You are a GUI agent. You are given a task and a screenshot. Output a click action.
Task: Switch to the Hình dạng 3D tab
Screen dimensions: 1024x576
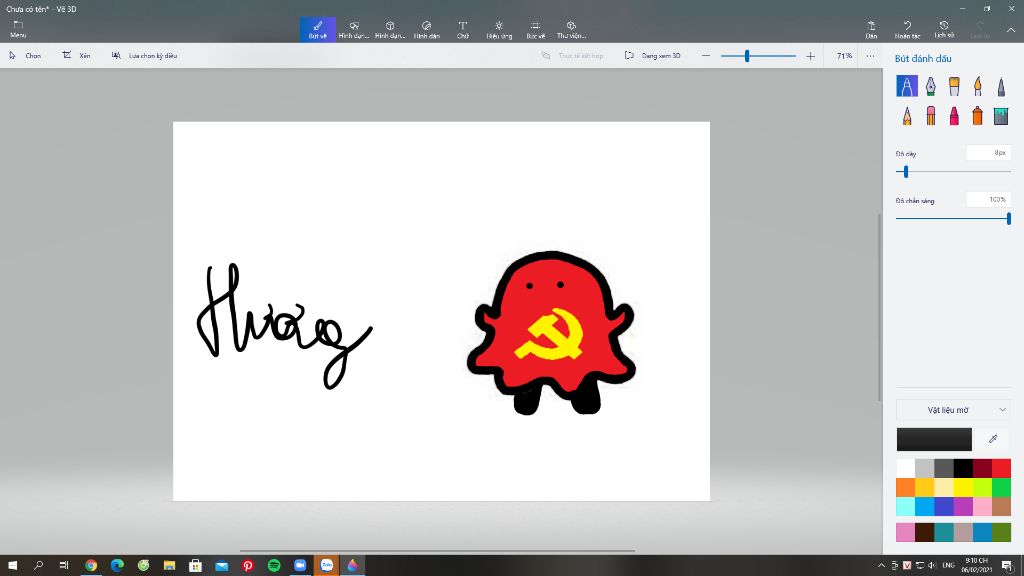[x=390, y=29]
